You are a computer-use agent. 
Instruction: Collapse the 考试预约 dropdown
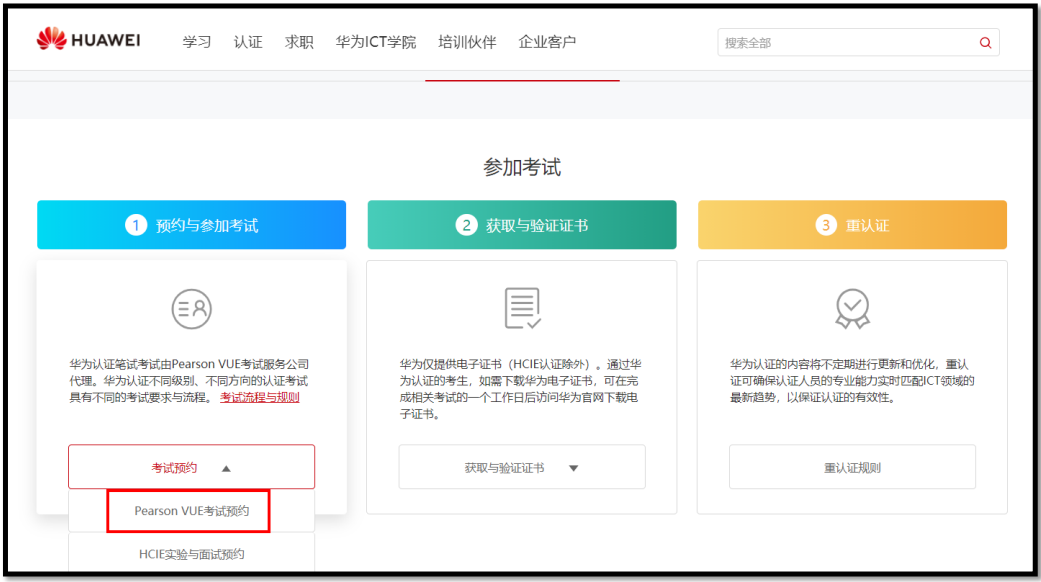[x=191, y=467]
